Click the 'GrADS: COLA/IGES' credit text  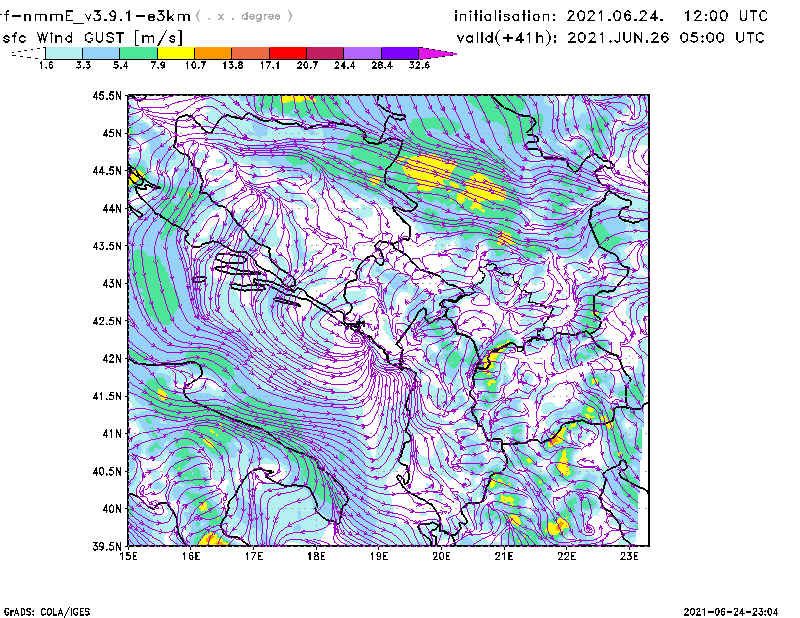pyautogui.click(x=46, y=612)
